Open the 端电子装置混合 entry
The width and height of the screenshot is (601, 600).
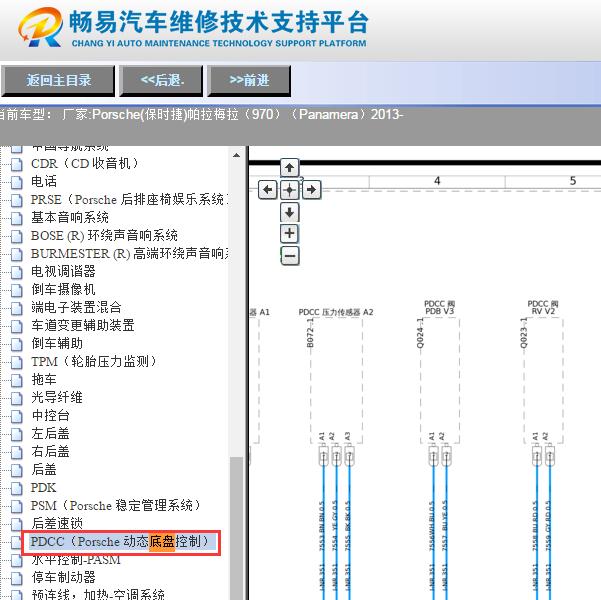(76, 307)
